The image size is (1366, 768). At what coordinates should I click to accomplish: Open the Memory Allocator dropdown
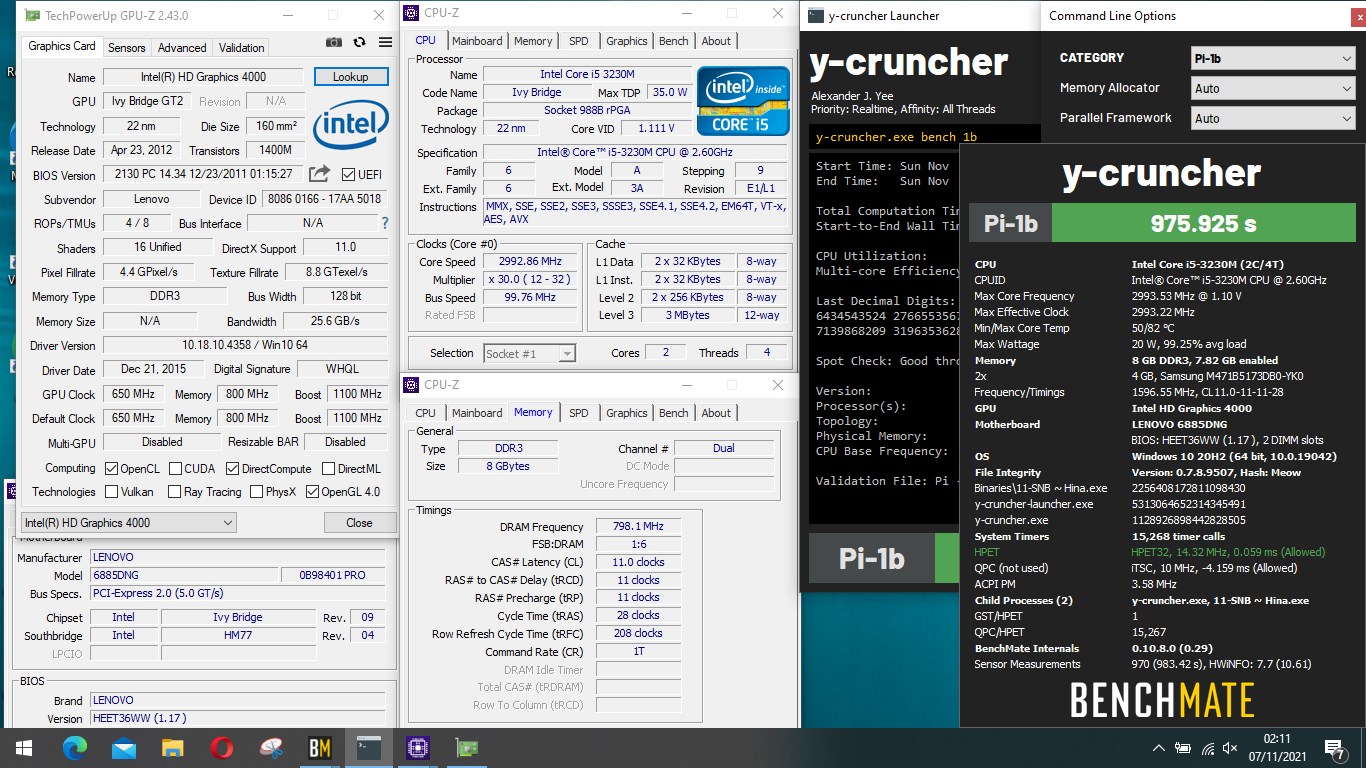[1273, 88]
